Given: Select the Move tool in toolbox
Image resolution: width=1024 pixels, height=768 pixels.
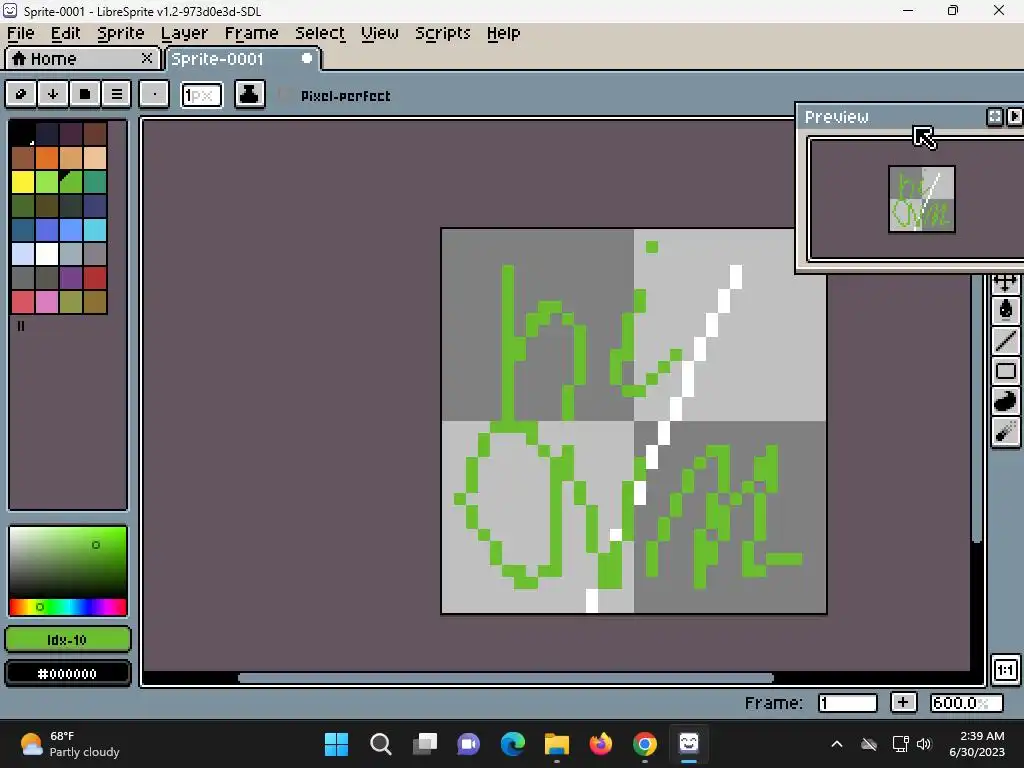Looking at the screenshot, I should pos(1006,283).
